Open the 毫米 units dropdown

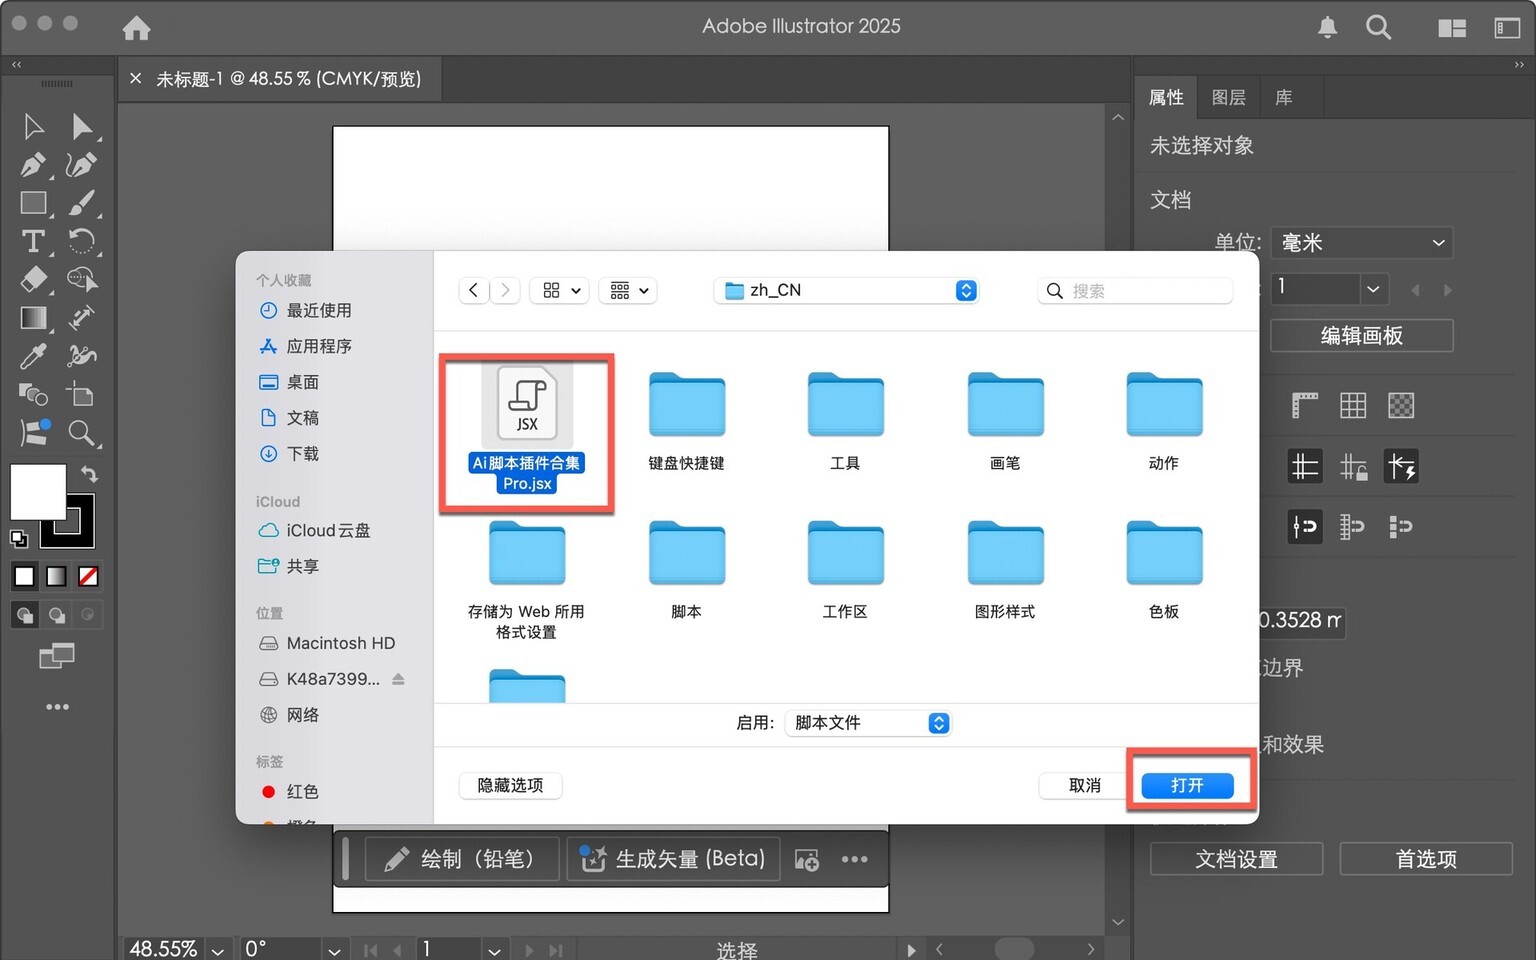pos(1362,243)
